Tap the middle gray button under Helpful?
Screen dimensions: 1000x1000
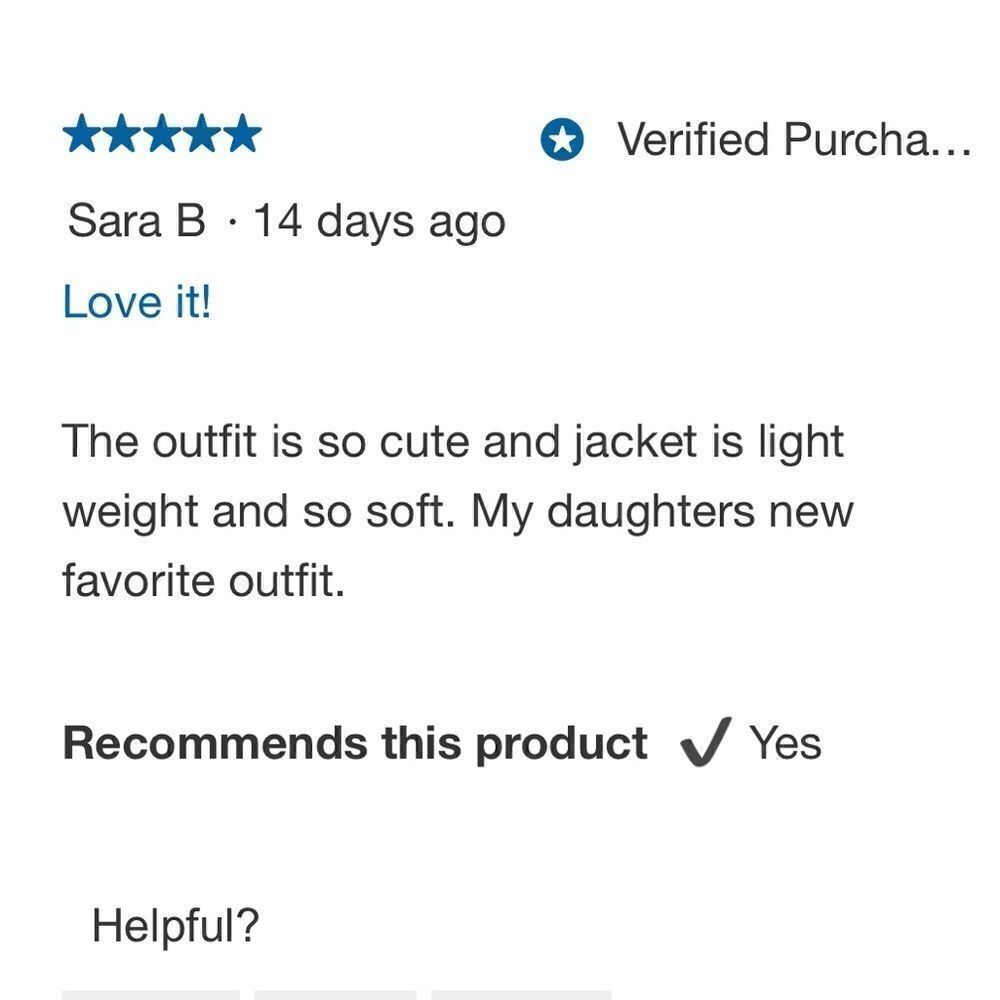click(335, 995)
